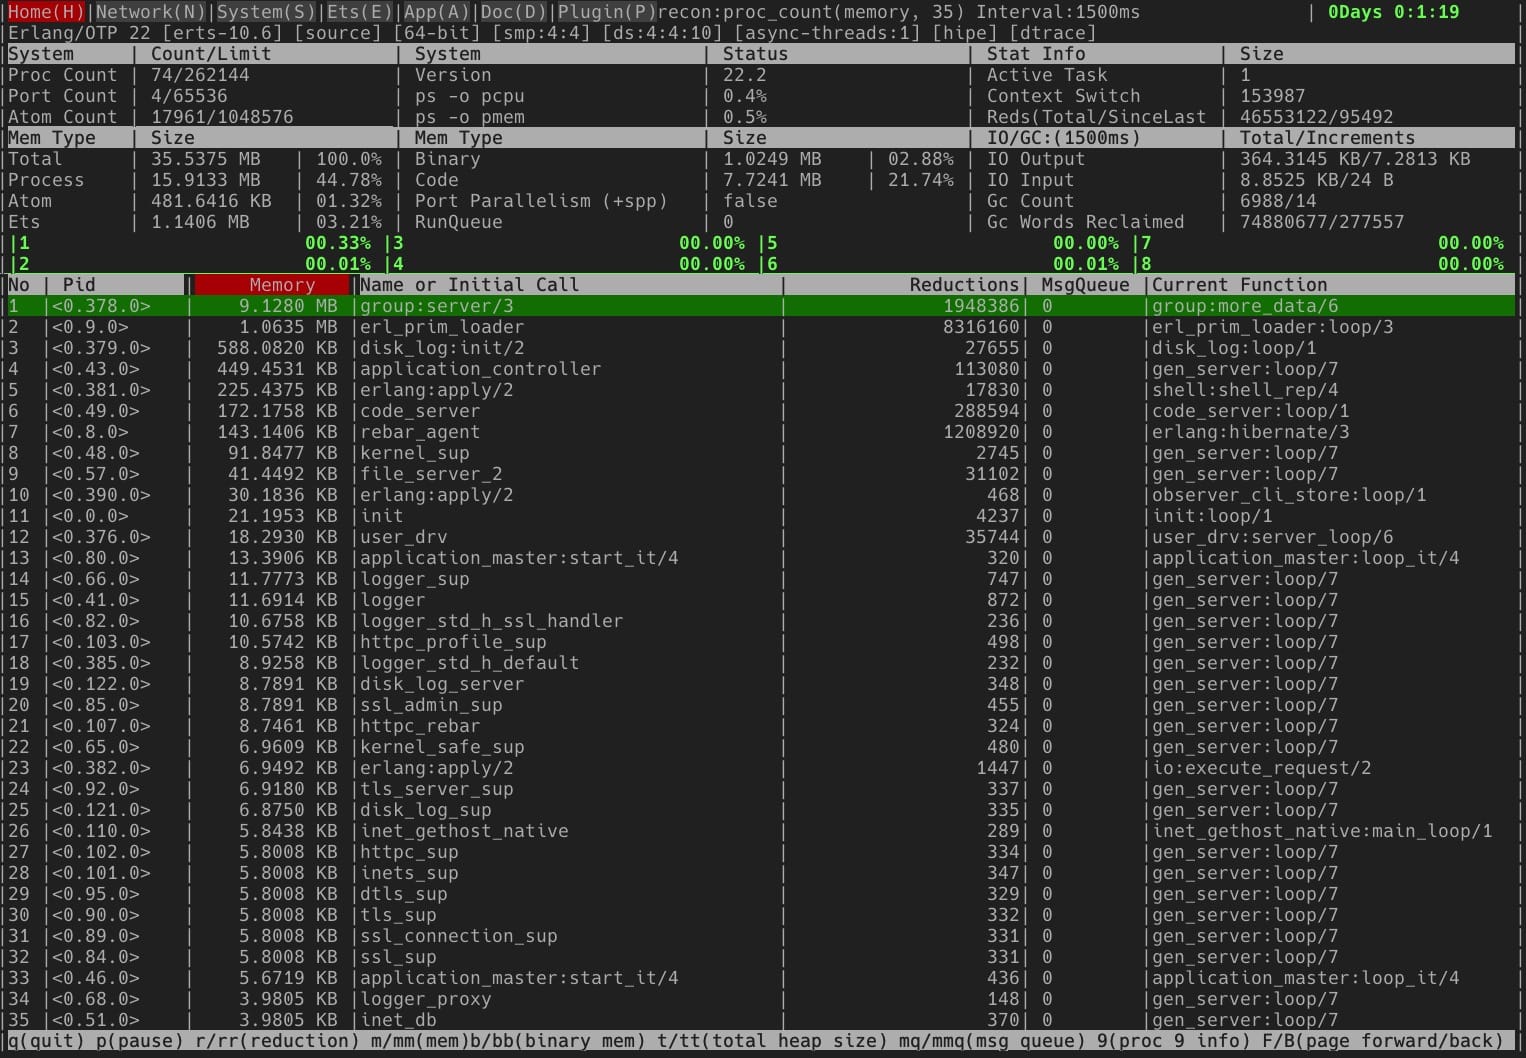Open the Ets(E) menu tab

tap(361, 12)
